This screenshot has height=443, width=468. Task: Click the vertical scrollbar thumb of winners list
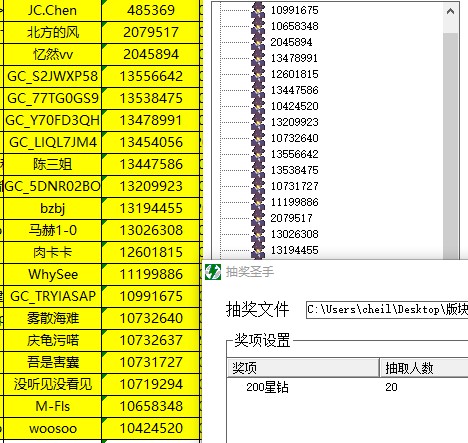pyautogui.click(x=450, y=145)
